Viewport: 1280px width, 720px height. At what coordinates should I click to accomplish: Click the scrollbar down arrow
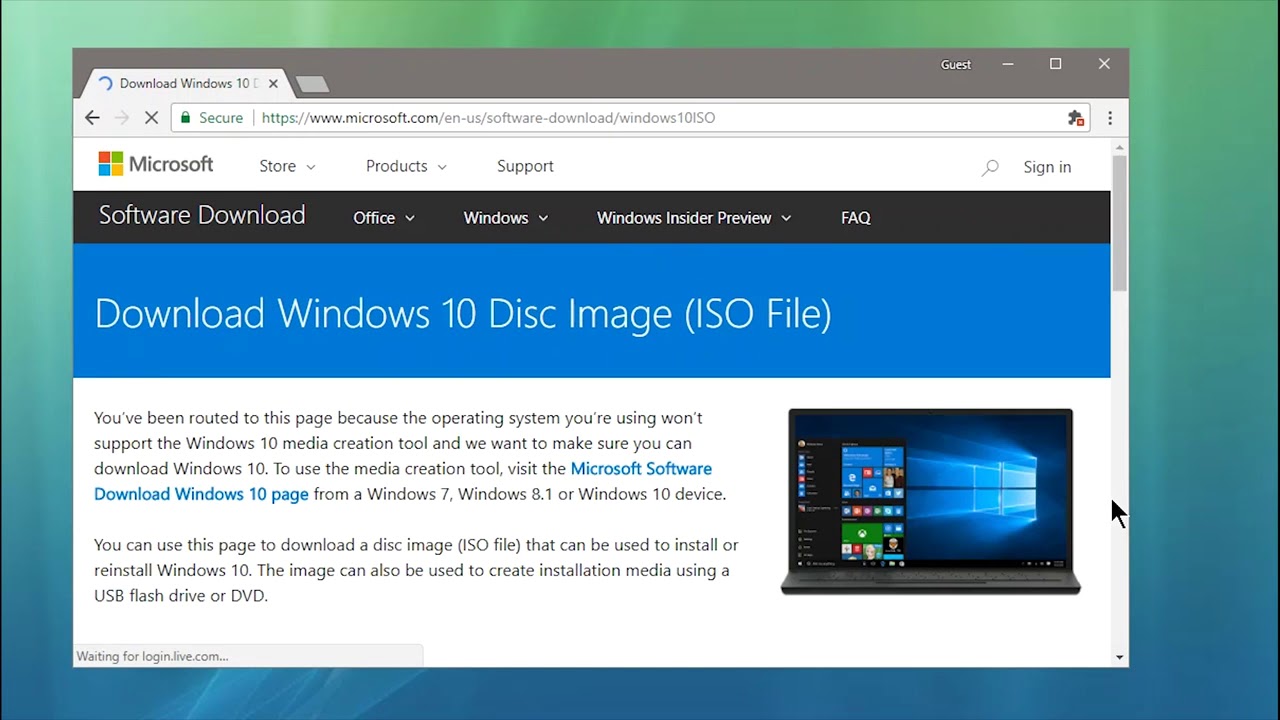point(1120,657)
